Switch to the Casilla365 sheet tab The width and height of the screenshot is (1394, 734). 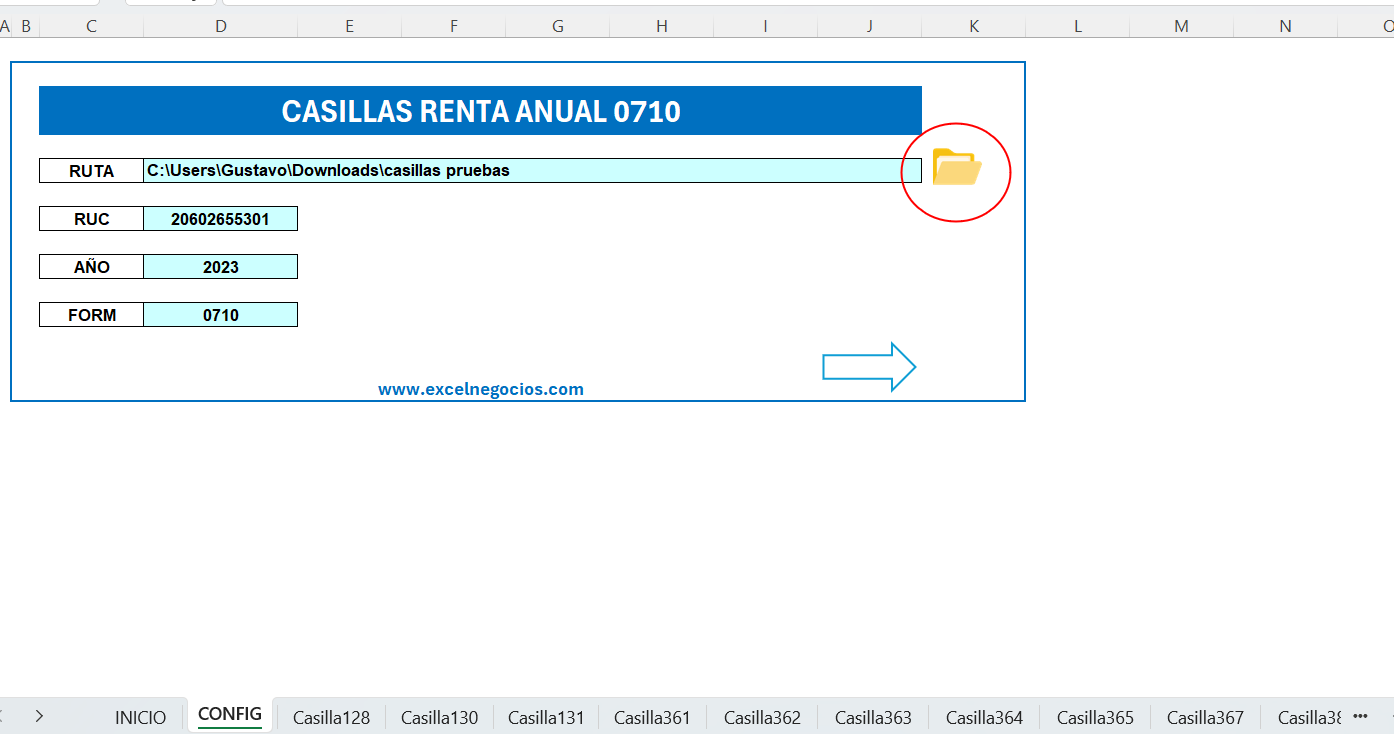click(1095, 717)
